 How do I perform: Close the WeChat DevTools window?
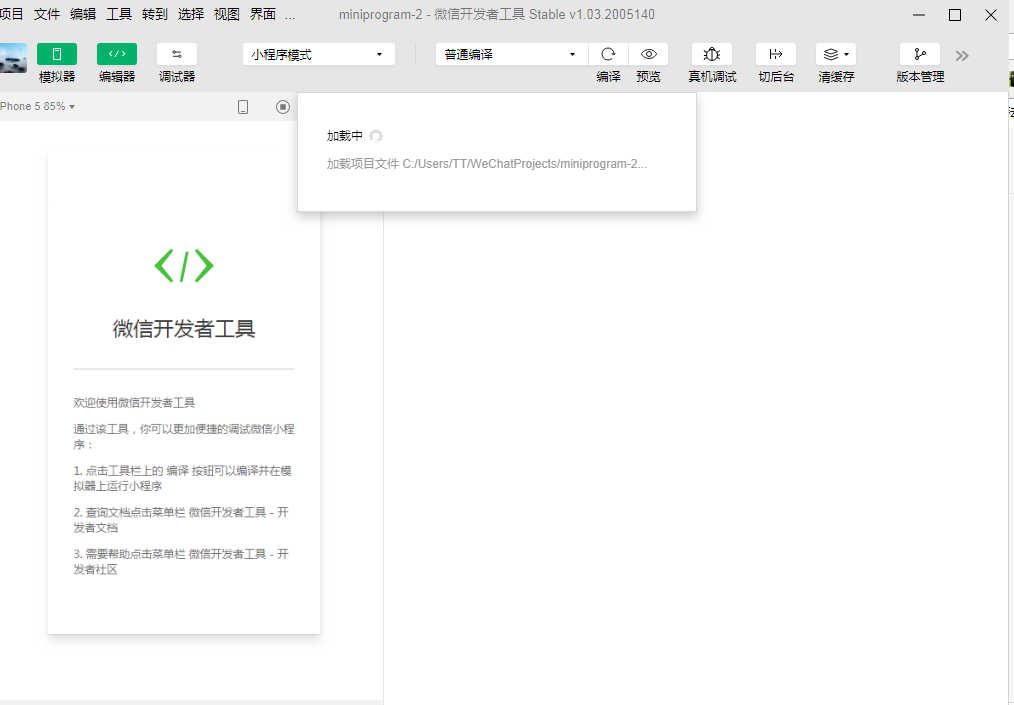991,15
